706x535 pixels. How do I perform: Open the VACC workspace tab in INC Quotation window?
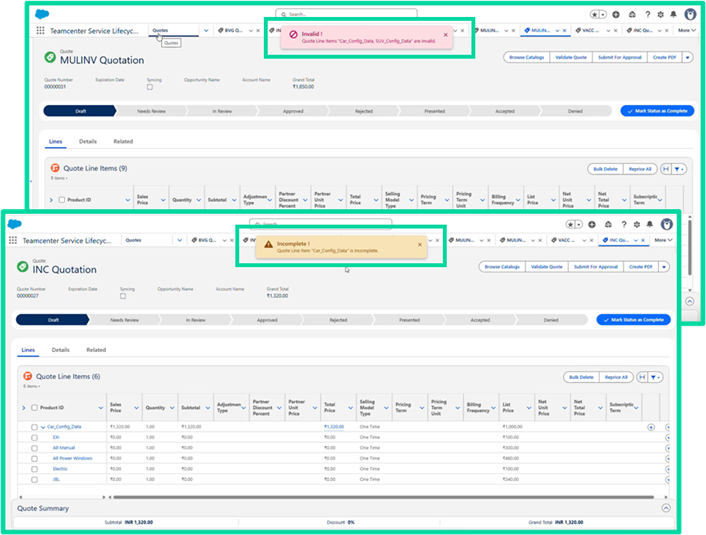point(564,240)
